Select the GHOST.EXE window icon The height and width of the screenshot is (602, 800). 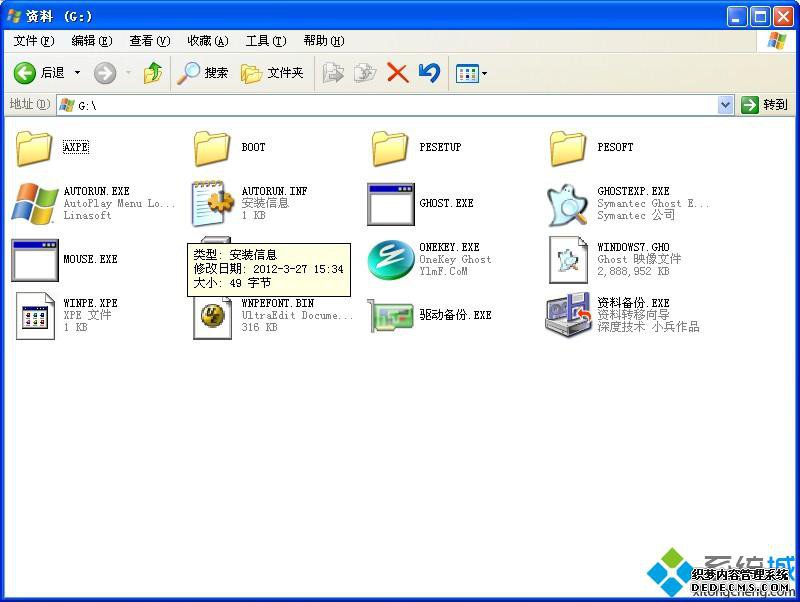click(391, 204)
